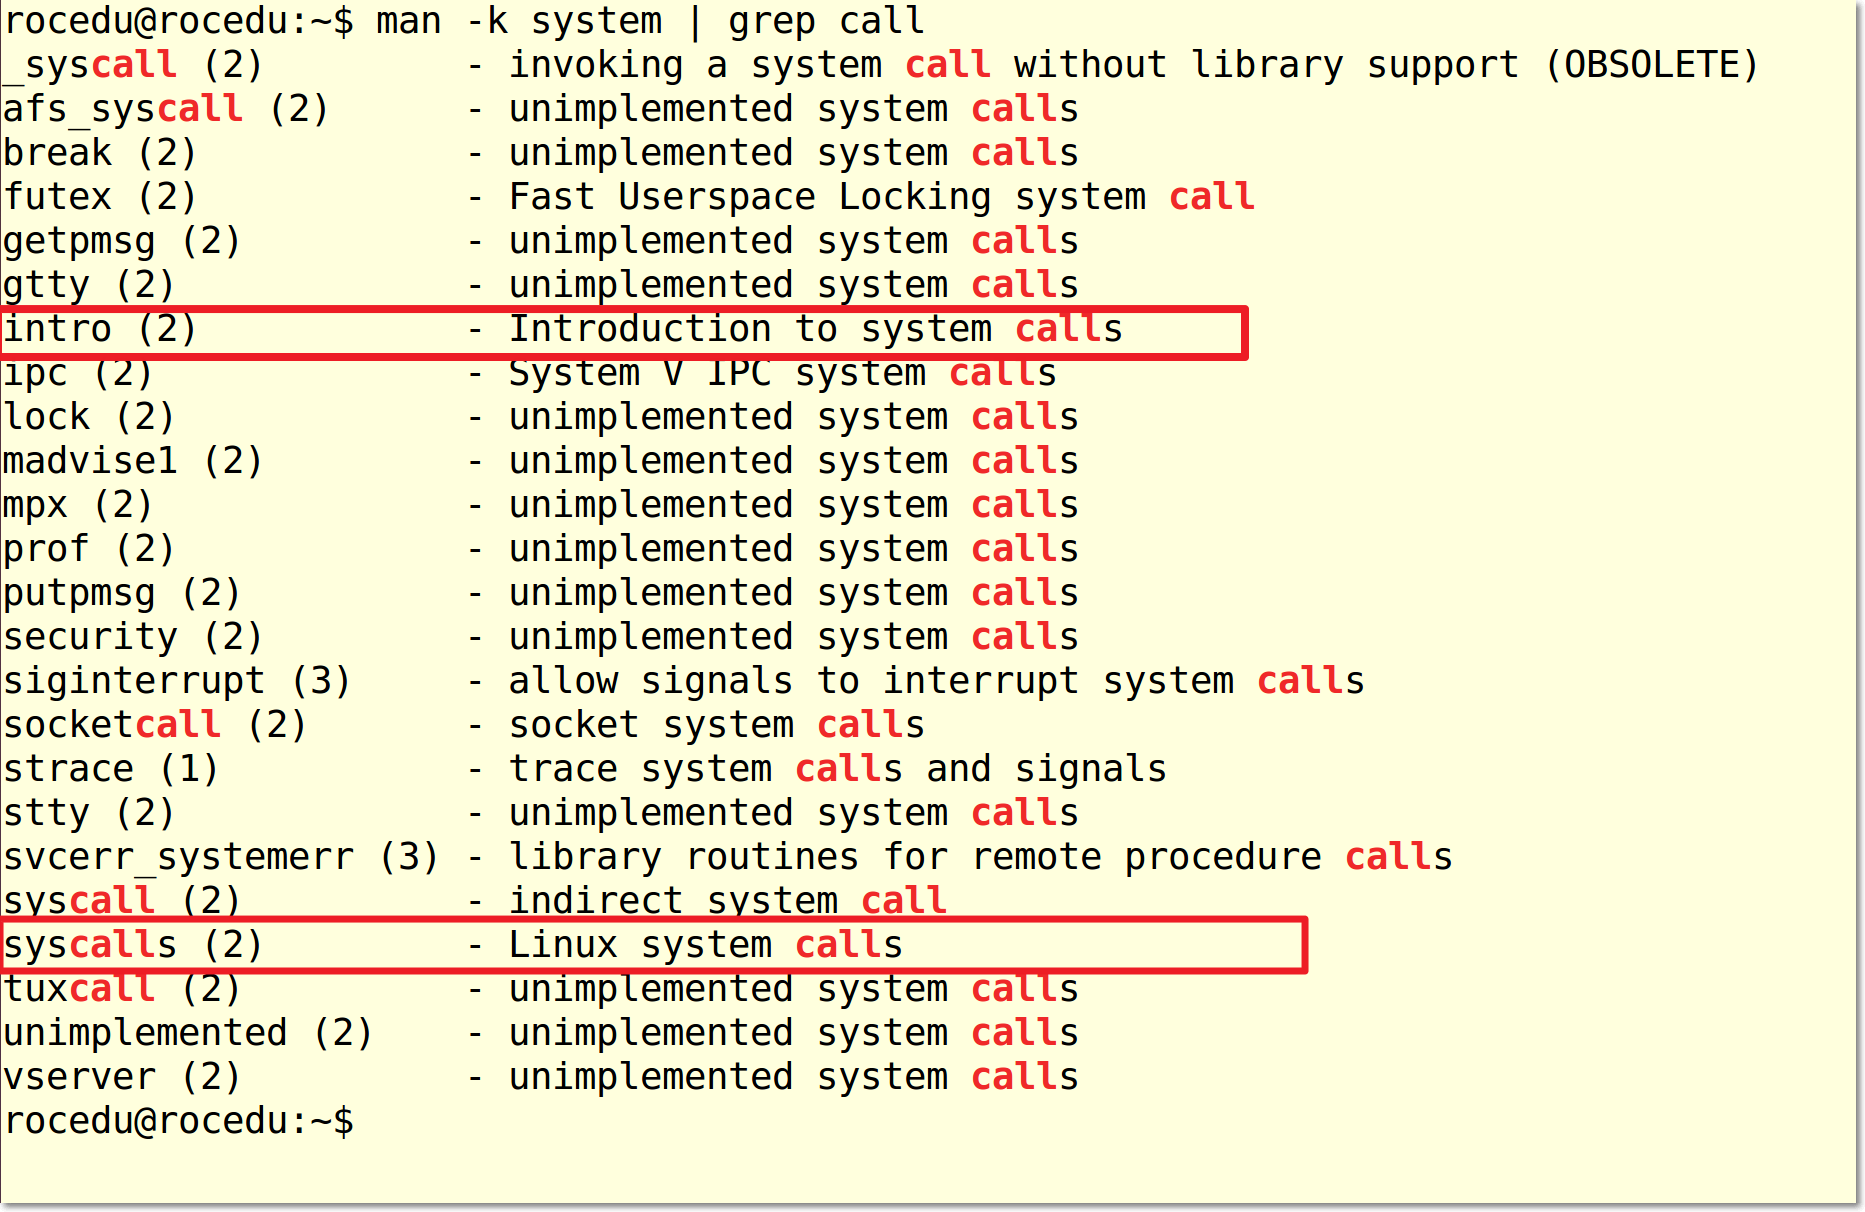The height and width of the screenshot is (1212, 1865).
Task: Select the 'svcerr_systemerr (3)' entry
Action: 221,857
